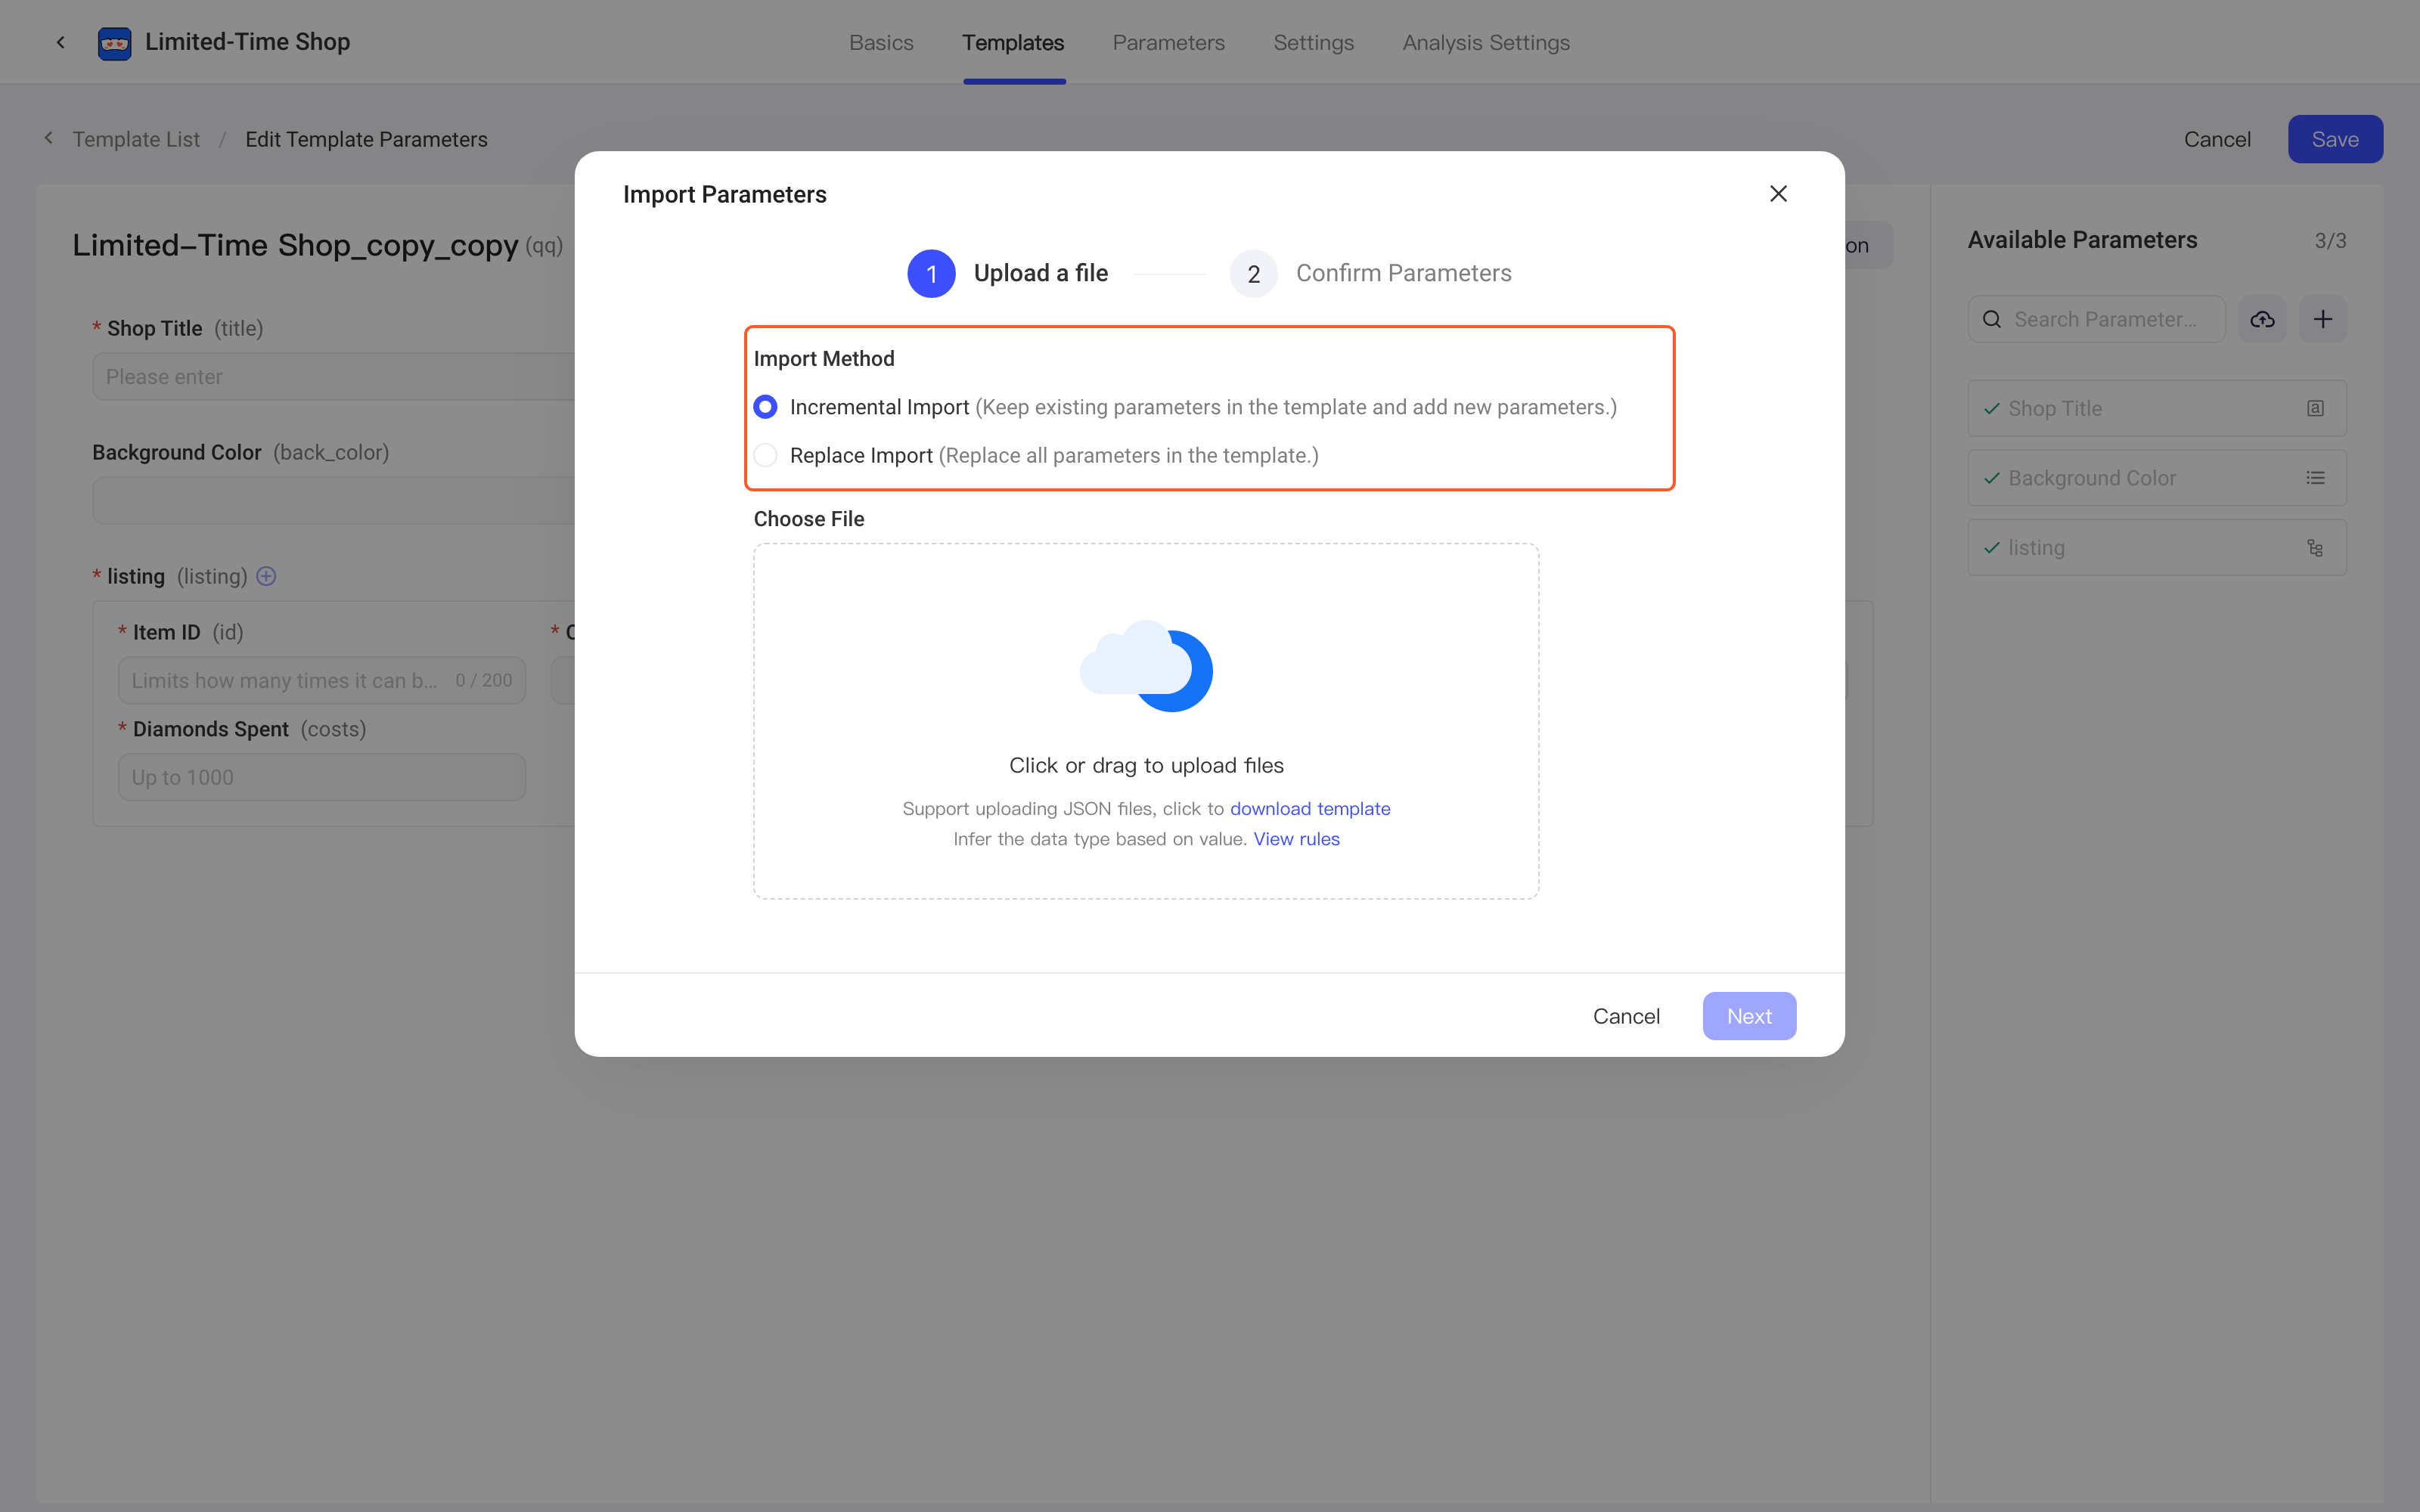Open the View rules link
Image resolution: width=2420 pixels, height=1512 pixels.
click(1296, 839)
